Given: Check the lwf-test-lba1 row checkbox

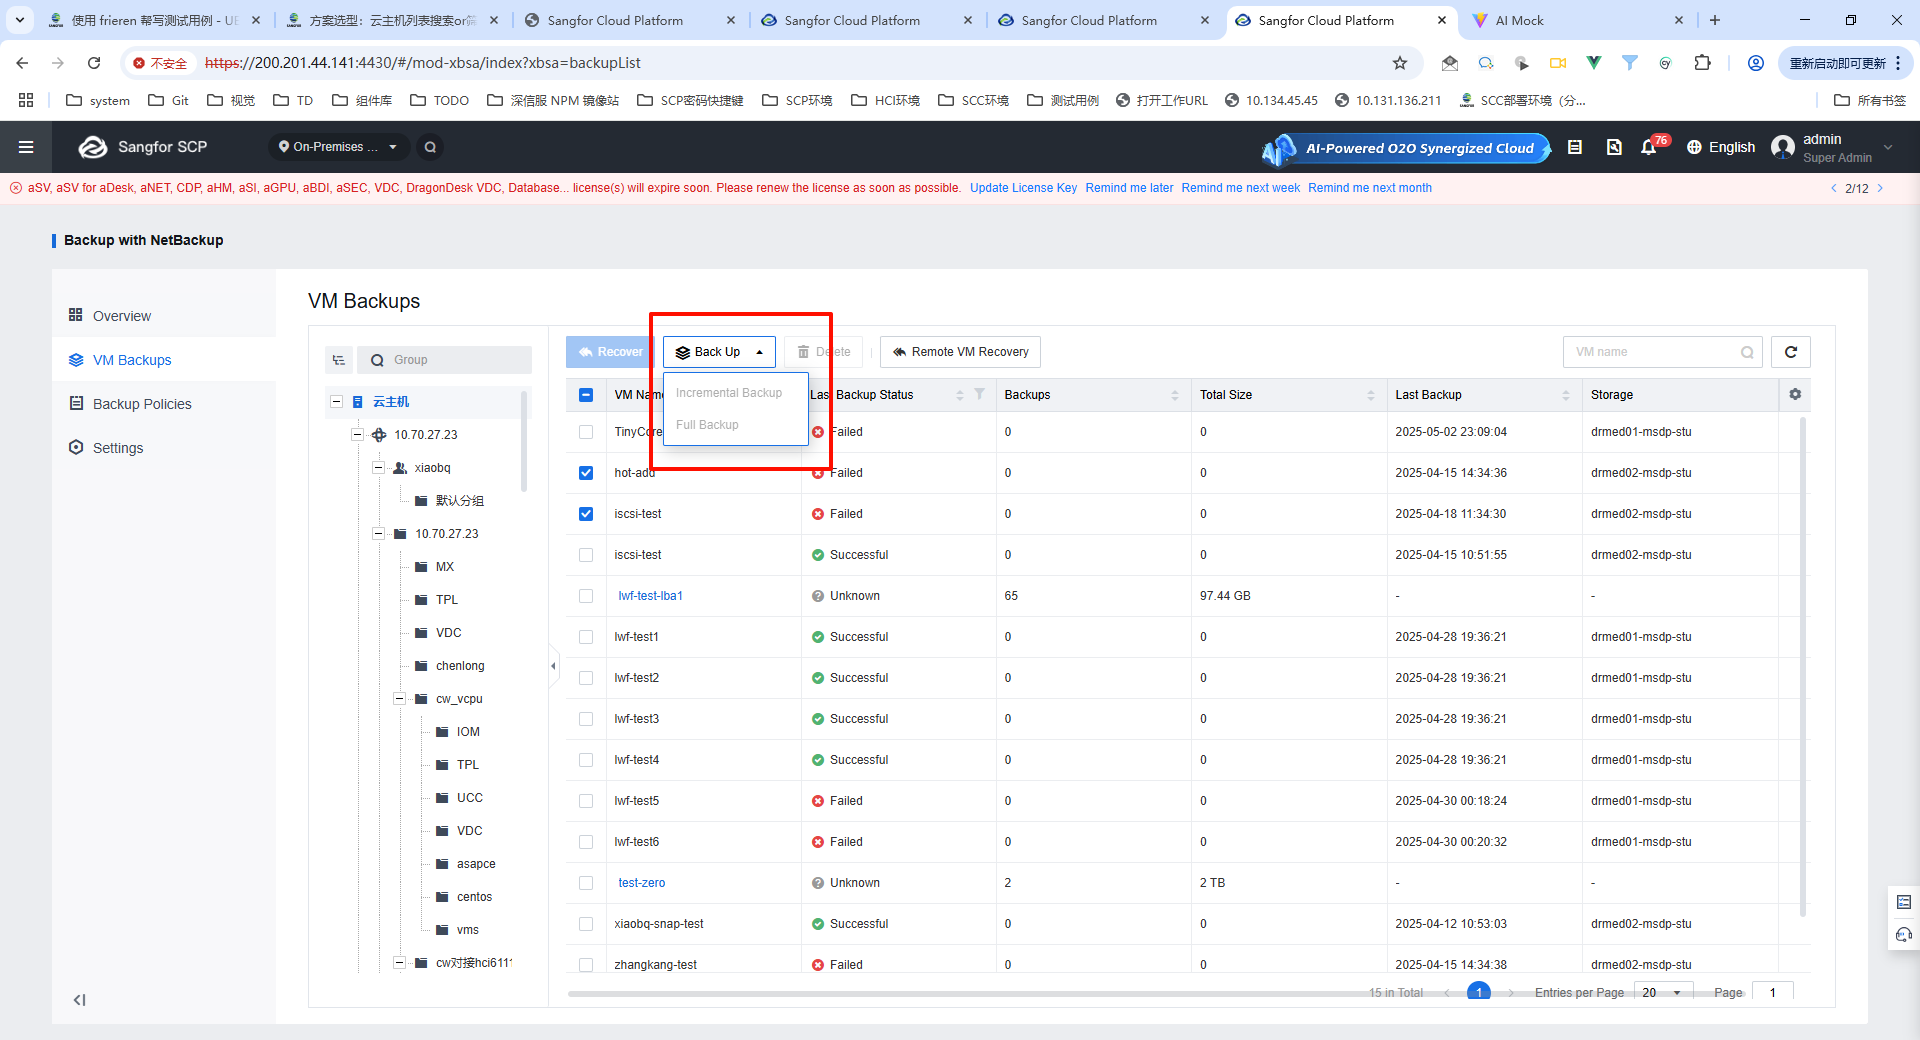Looking at the screenshot, I should click(x=586, y=596).
